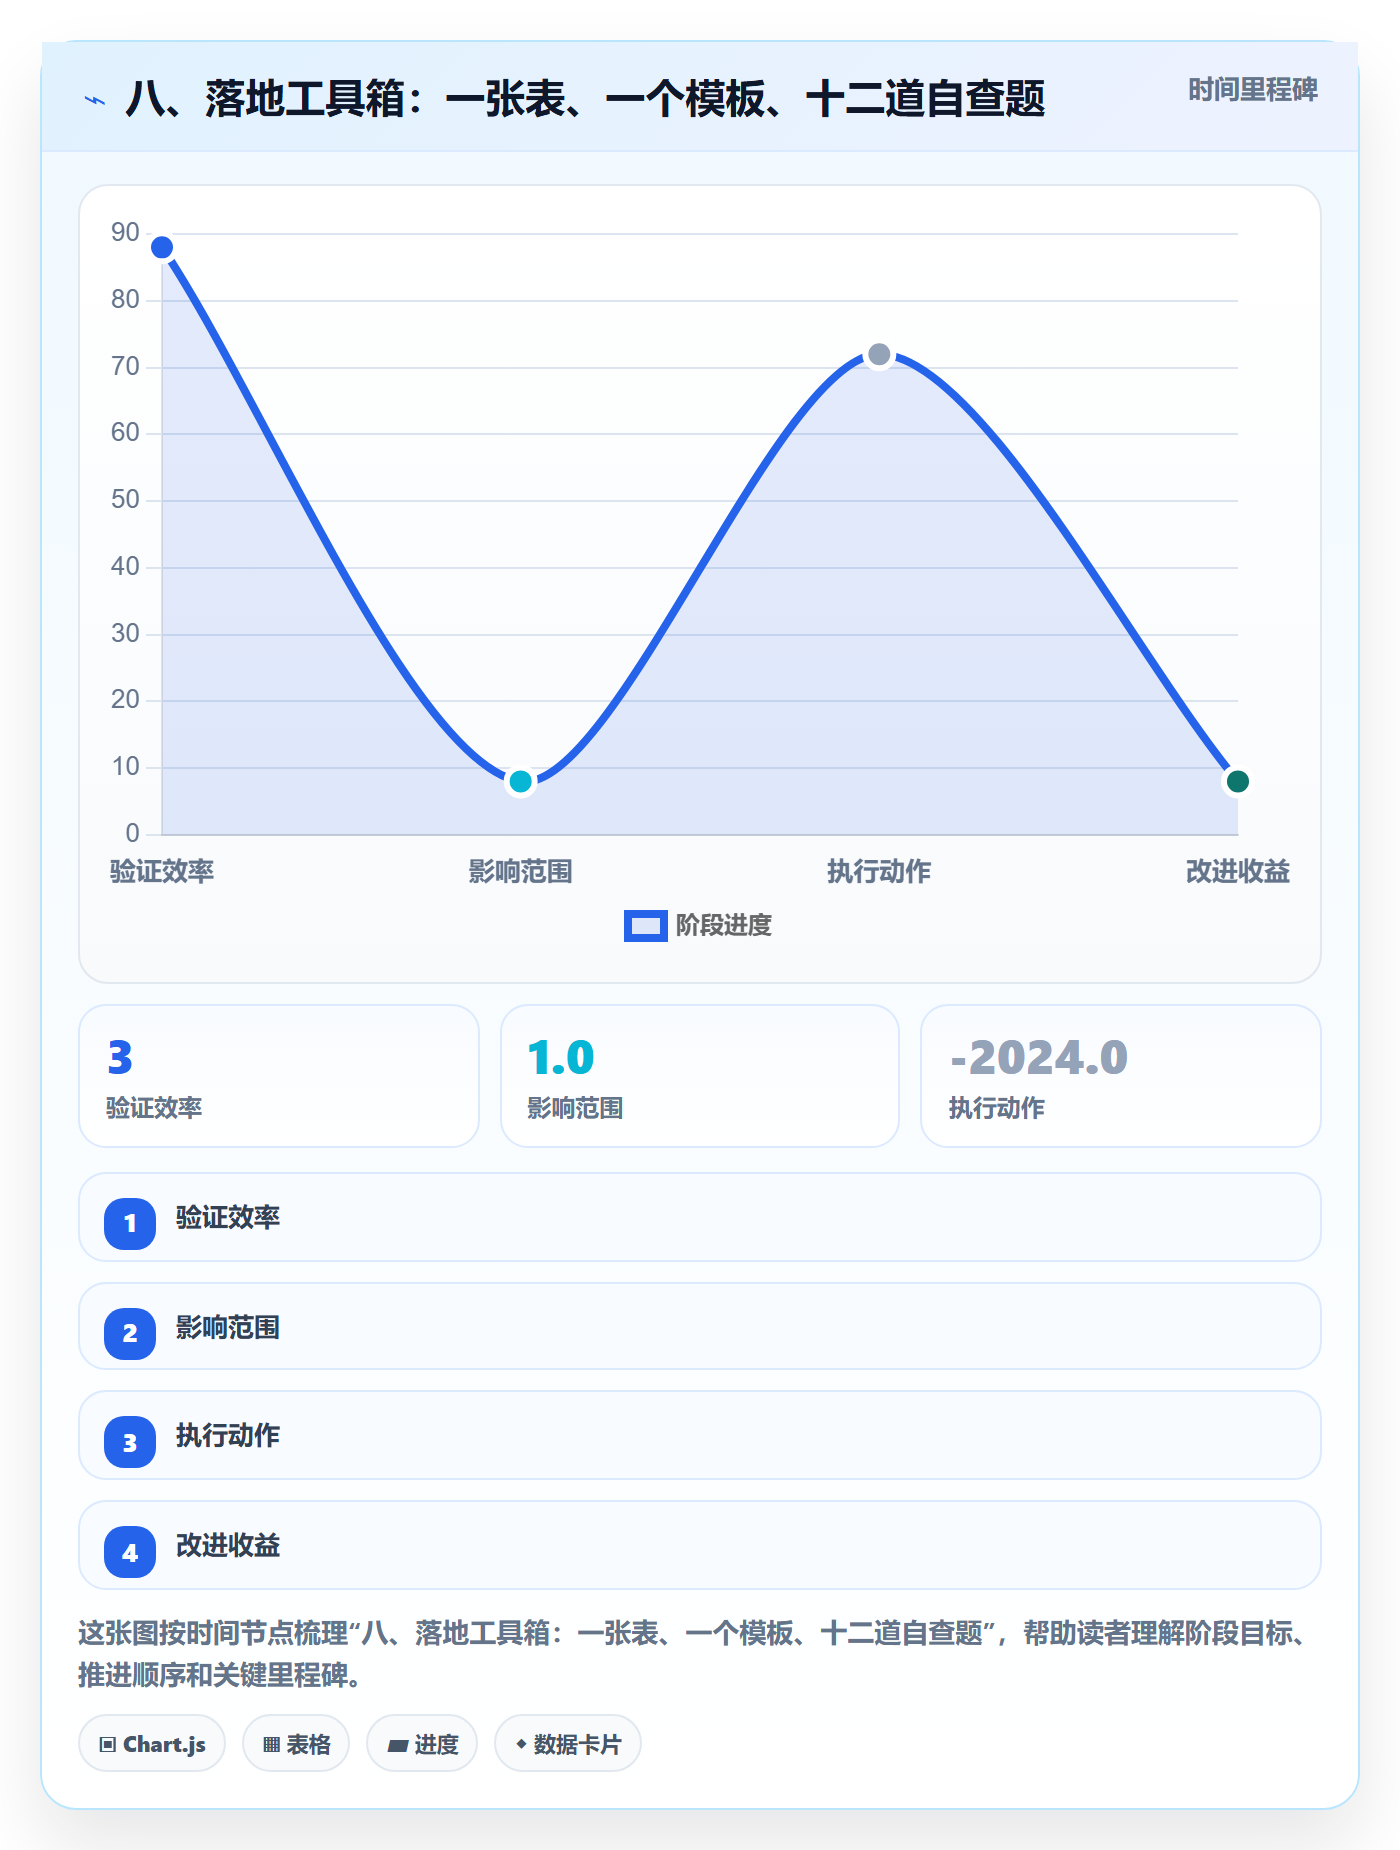1400x1850 pixels.
Task: Click the blue data point at the chart's top-left peak
Action: click(162, 247)
